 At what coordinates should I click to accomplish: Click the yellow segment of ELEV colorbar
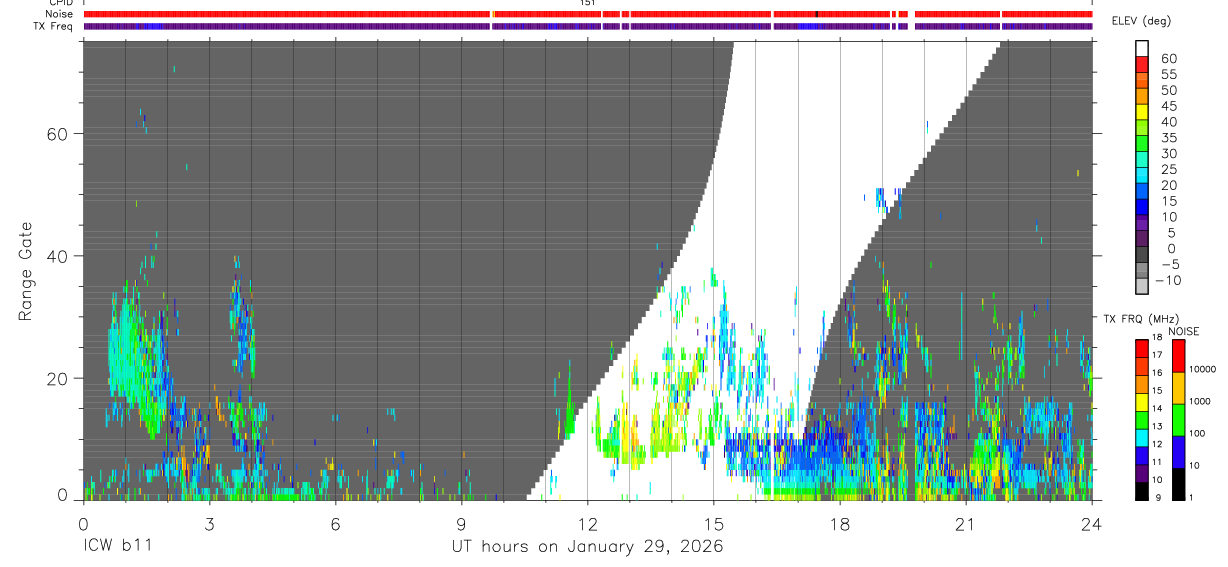1142,111
